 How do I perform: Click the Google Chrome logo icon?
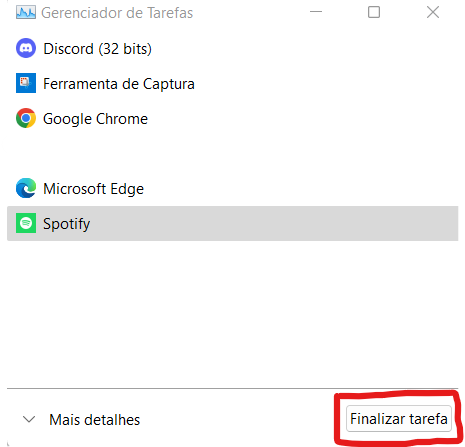click(26, 118)
